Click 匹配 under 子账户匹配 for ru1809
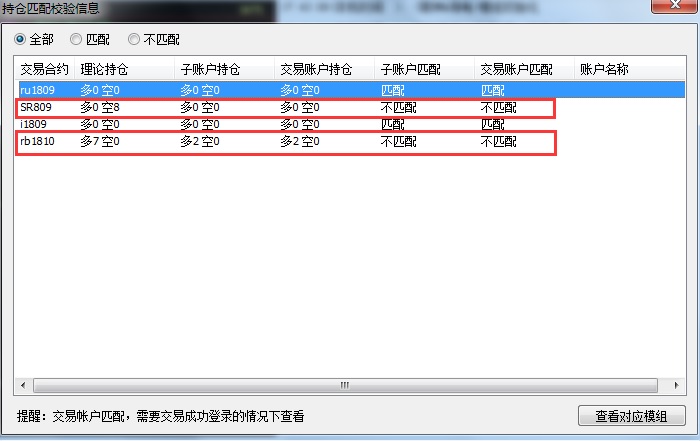This screenshot has height=441, width=700. tap(392, 90)
